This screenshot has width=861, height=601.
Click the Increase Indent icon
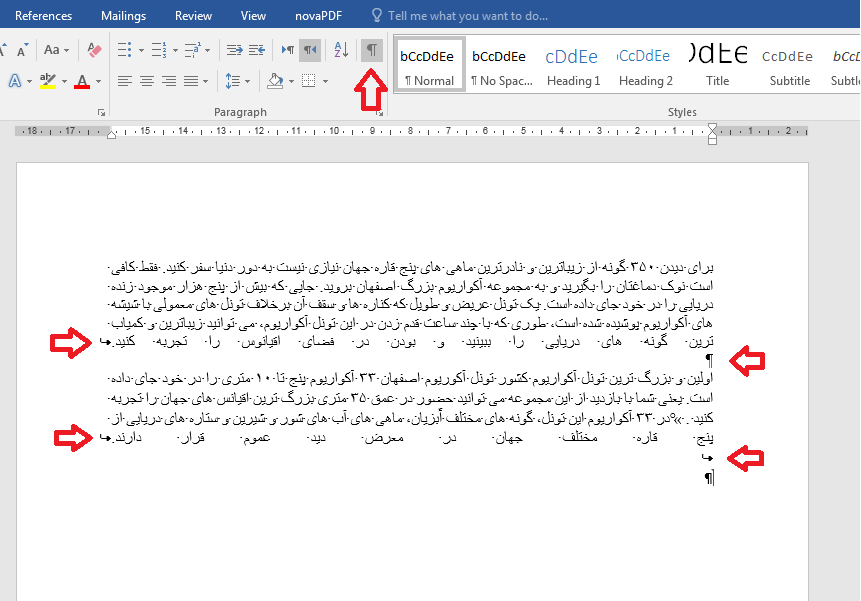(256, 50)
